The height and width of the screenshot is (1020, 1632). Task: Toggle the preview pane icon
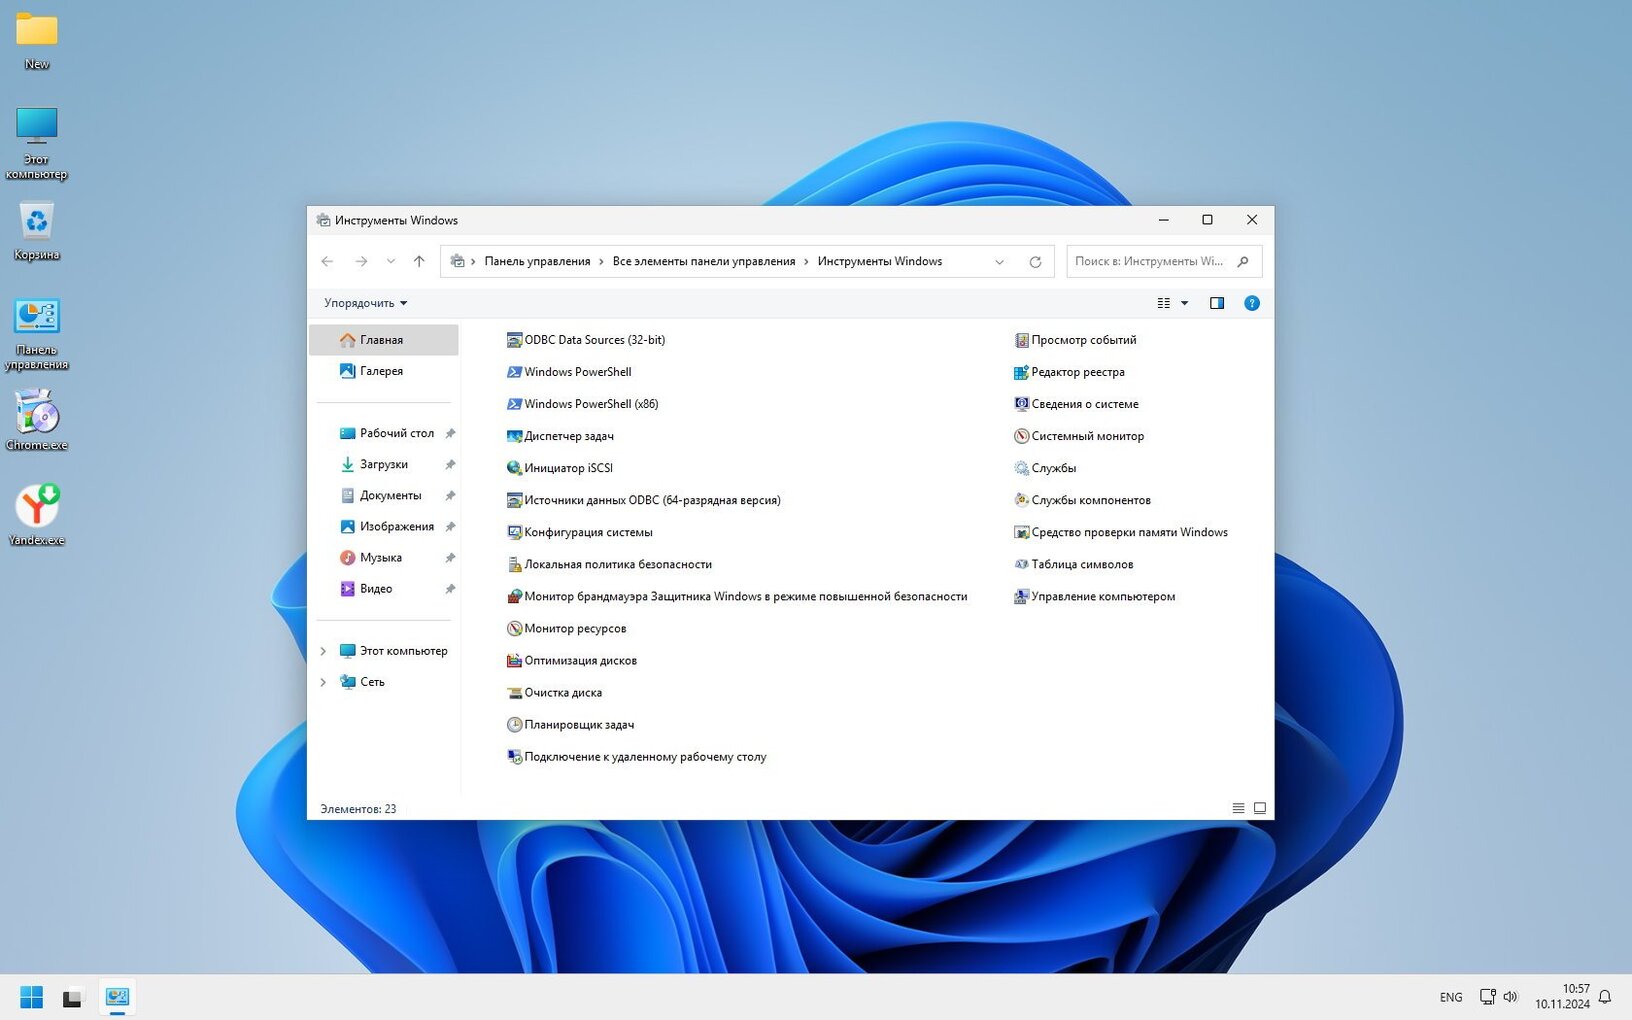(x=1217, y=303)
